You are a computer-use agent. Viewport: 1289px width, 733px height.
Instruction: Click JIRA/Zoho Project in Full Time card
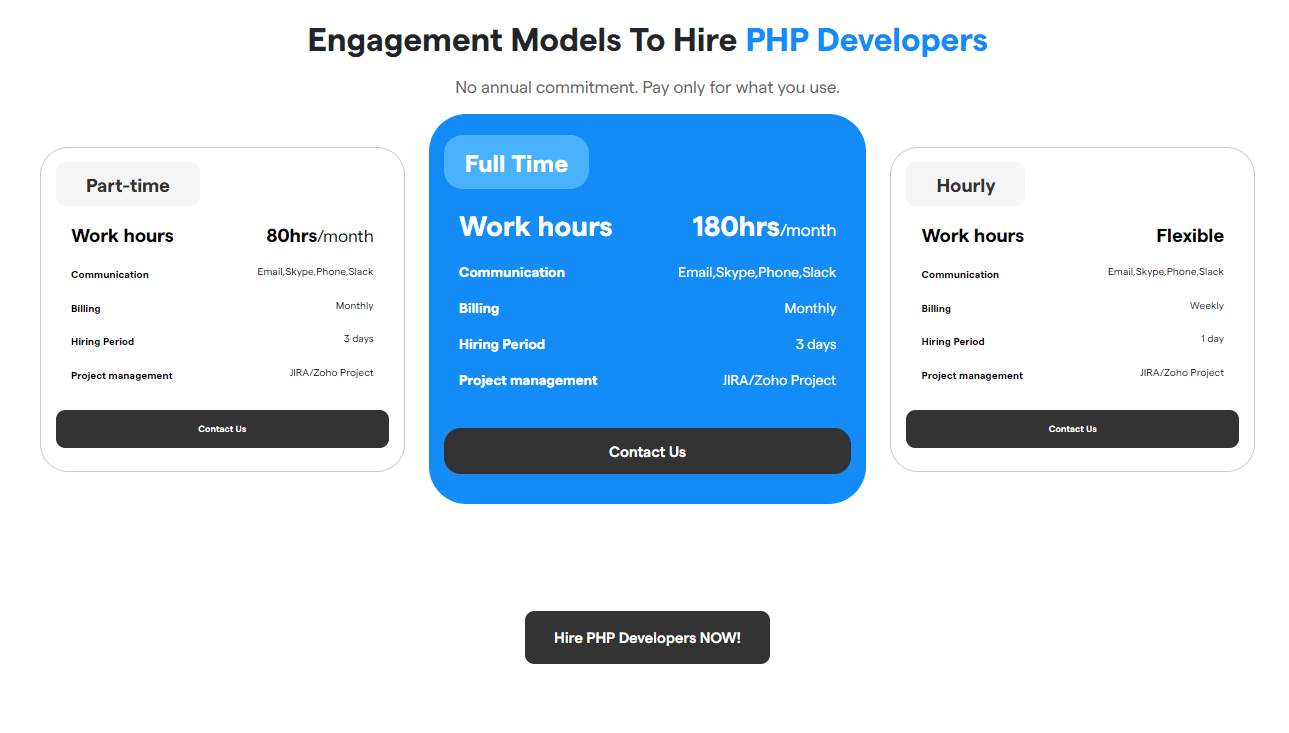point(779,380)
